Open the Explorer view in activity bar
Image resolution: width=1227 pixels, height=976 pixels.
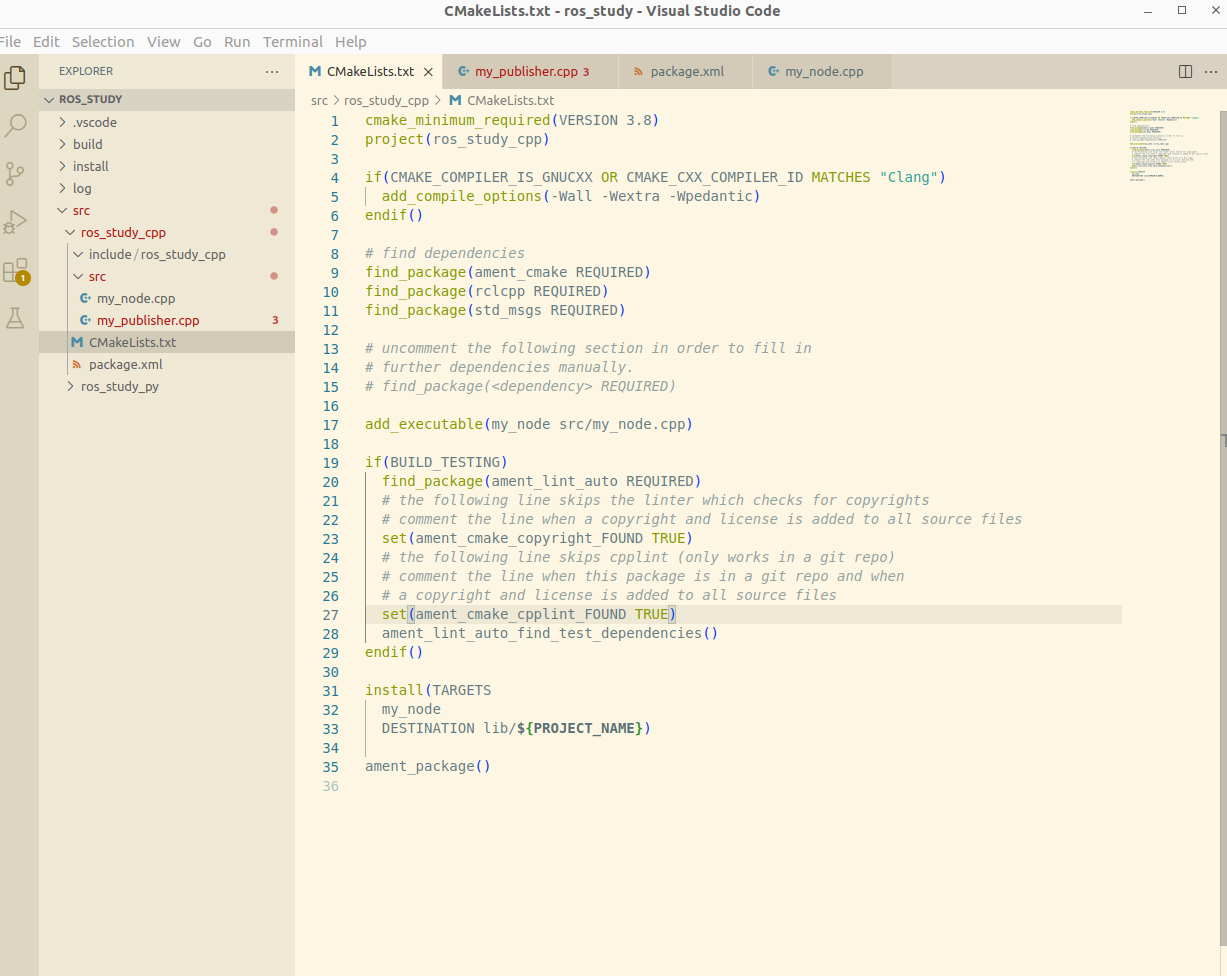15,77
